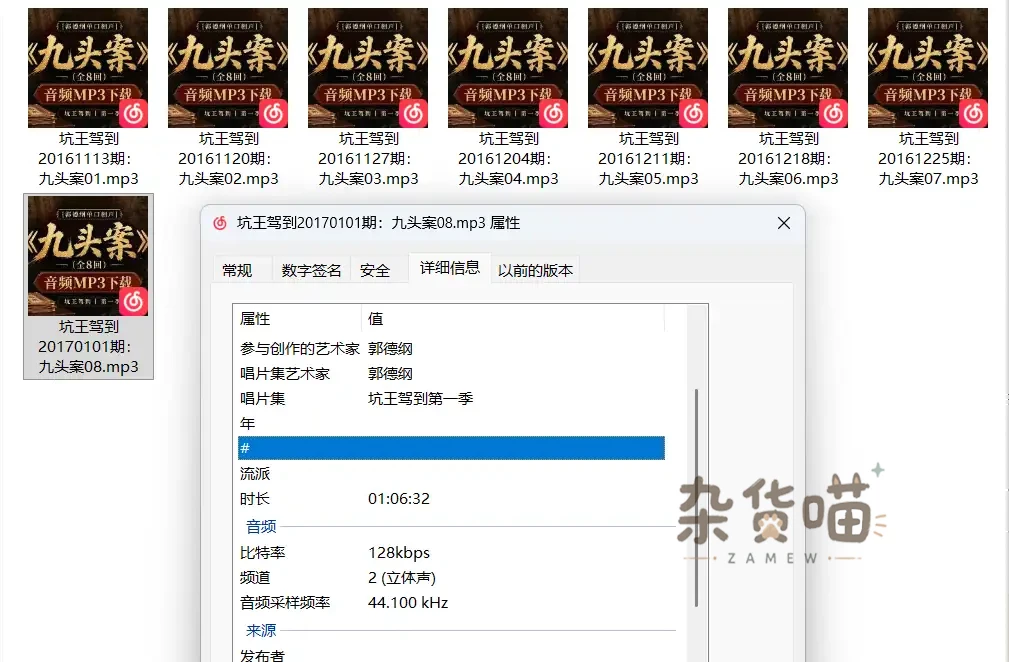Select the 九头案04.mp3 file thumbnail

pos(508,68)
